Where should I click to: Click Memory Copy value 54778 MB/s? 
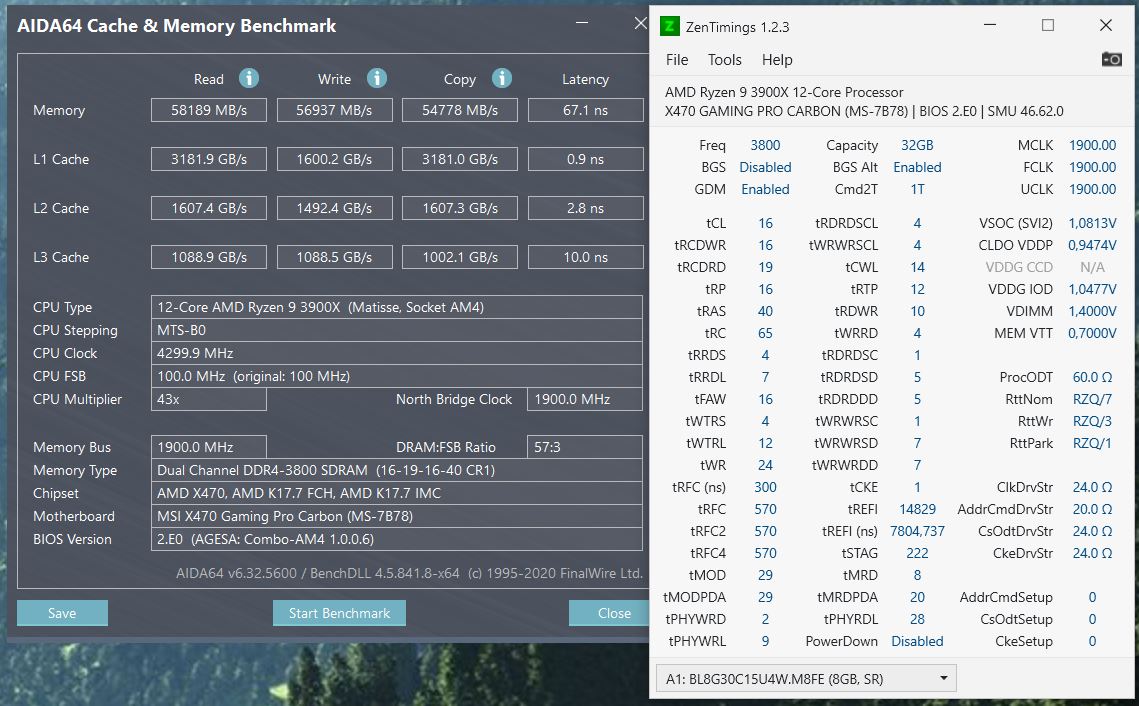tap(460, 110)
